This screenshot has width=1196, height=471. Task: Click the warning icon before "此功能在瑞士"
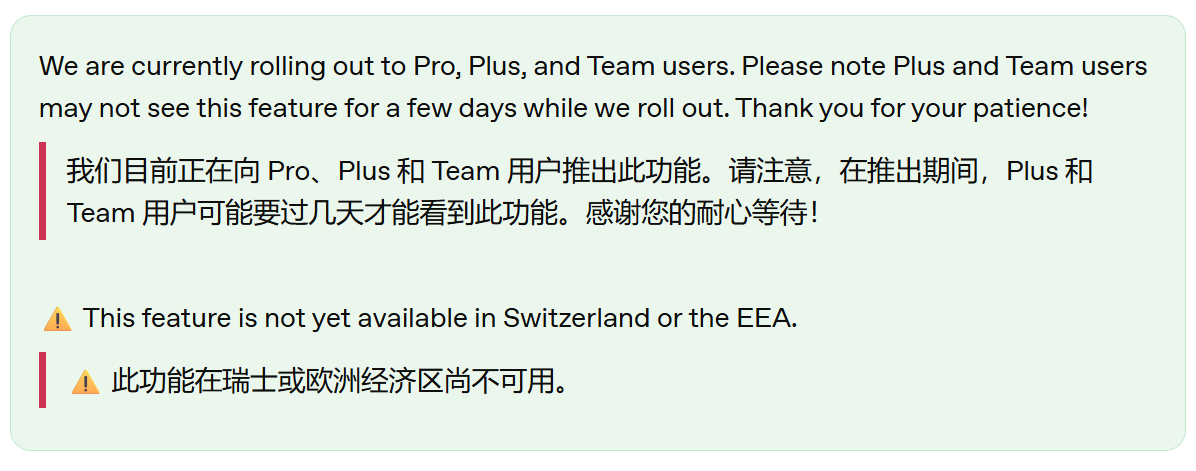[x=85, y=382]
